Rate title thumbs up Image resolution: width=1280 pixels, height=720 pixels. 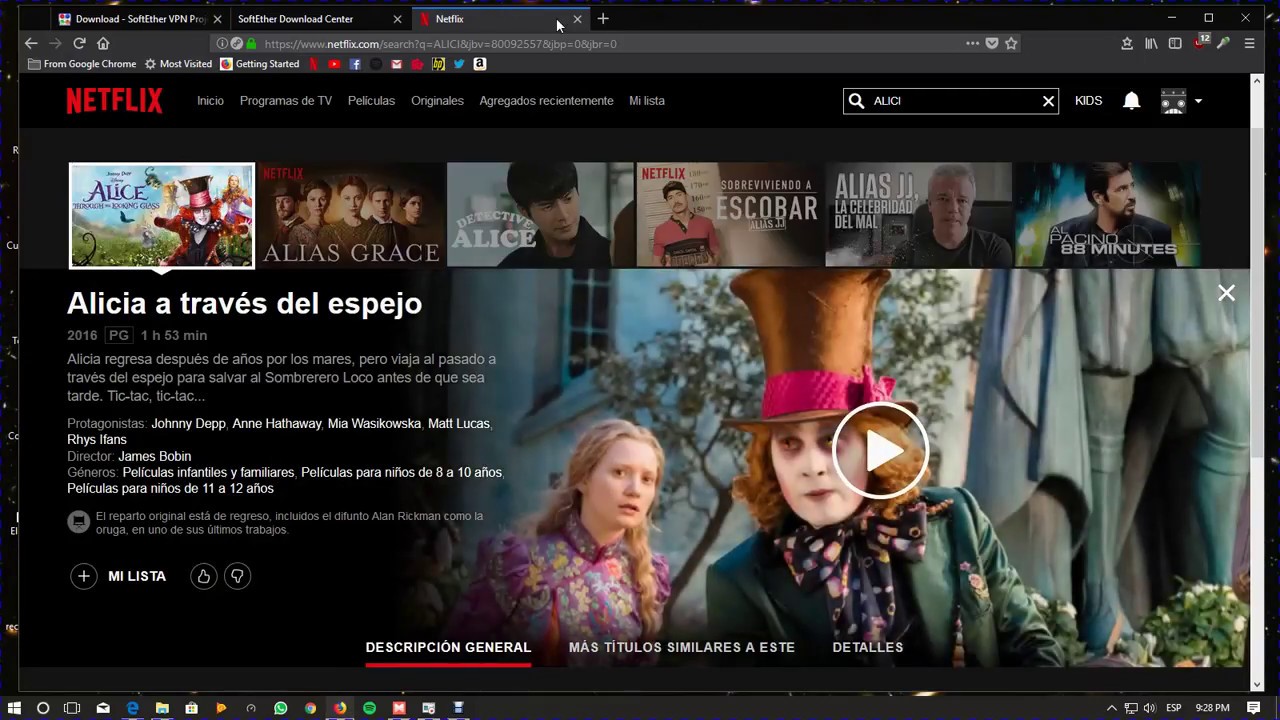click(203, 576)
